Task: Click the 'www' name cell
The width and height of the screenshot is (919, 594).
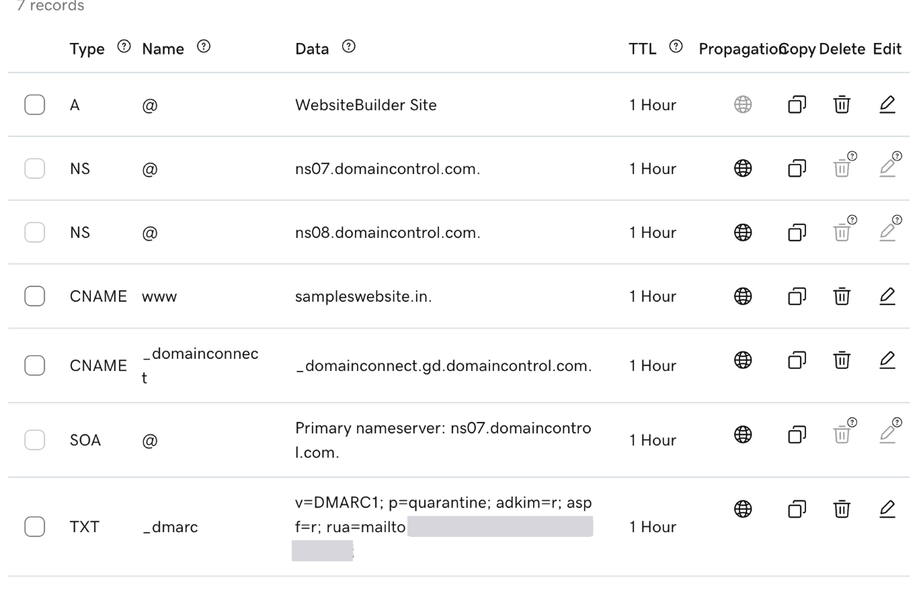Action: (x=159, y=297)
